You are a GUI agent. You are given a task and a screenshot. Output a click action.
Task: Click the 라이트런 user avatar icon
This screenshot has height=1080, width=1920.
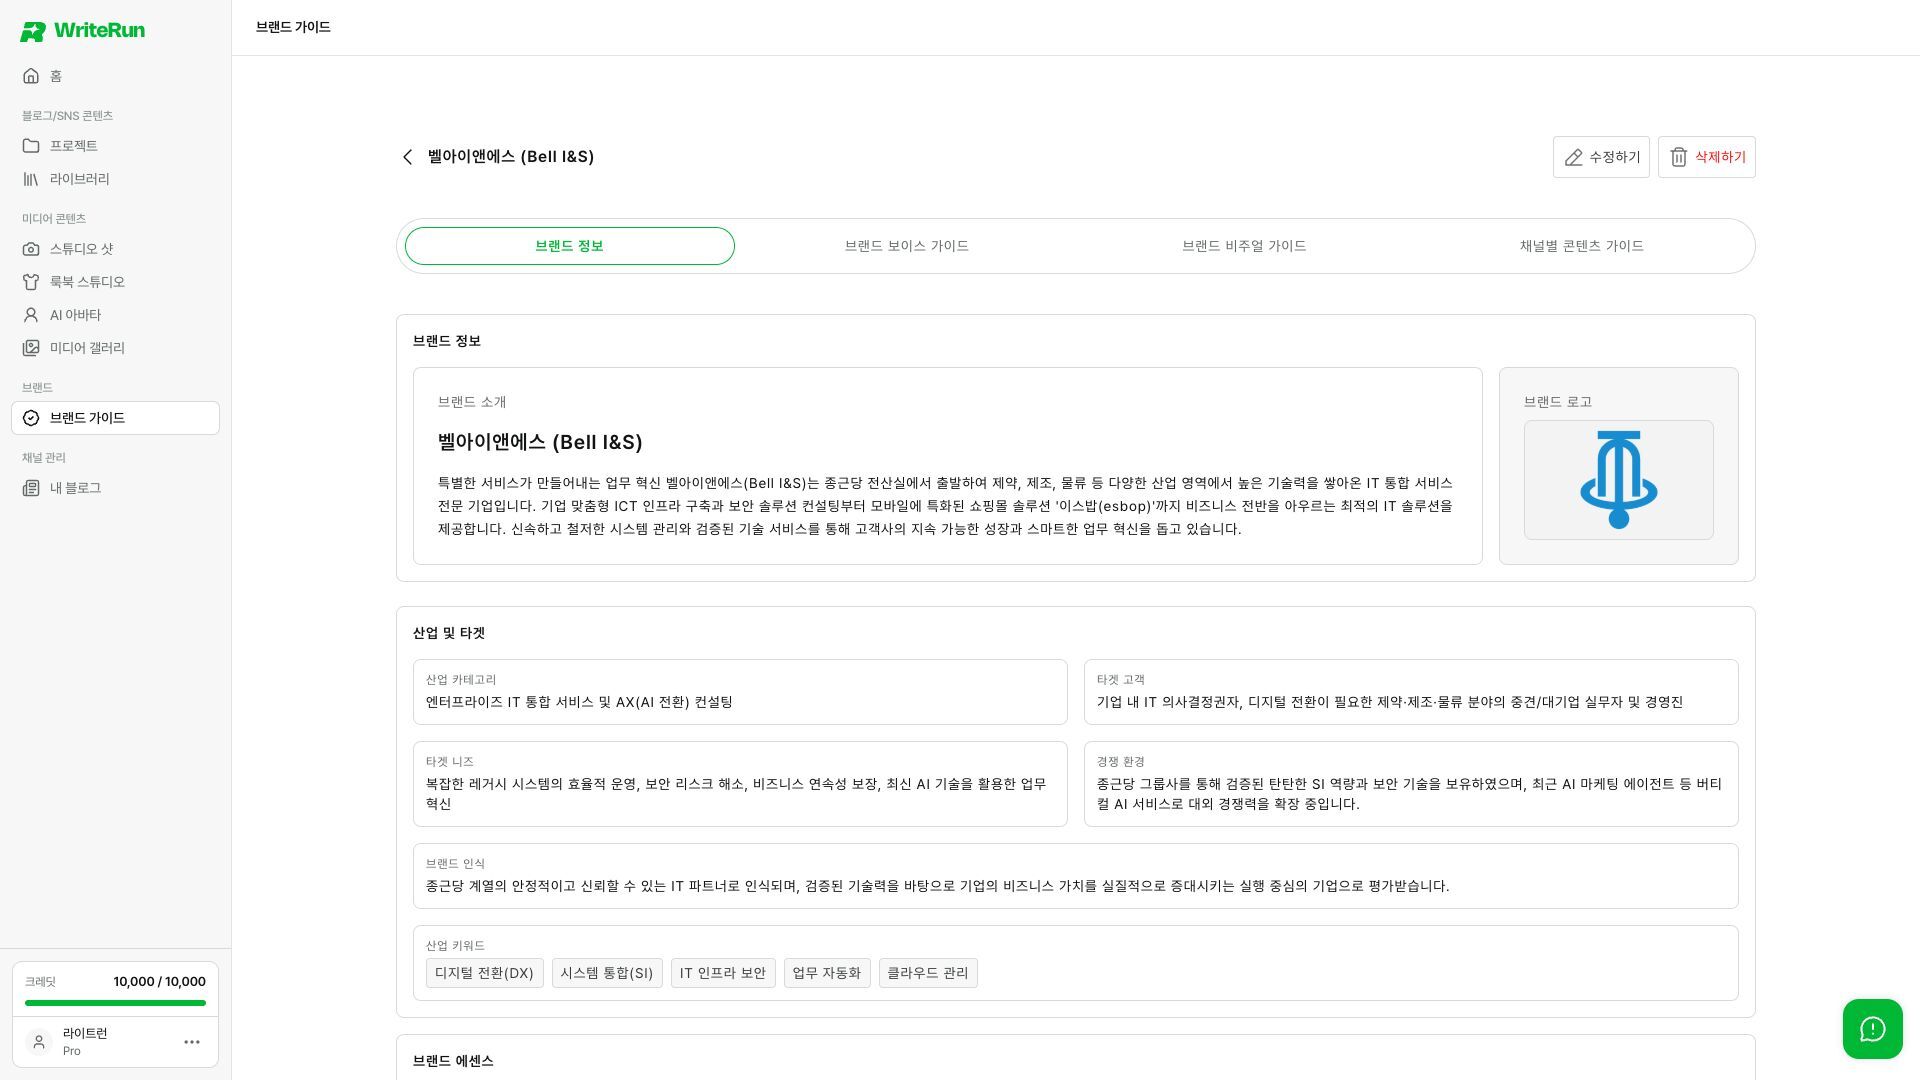pyautogui.click(x=39, y=1042)
